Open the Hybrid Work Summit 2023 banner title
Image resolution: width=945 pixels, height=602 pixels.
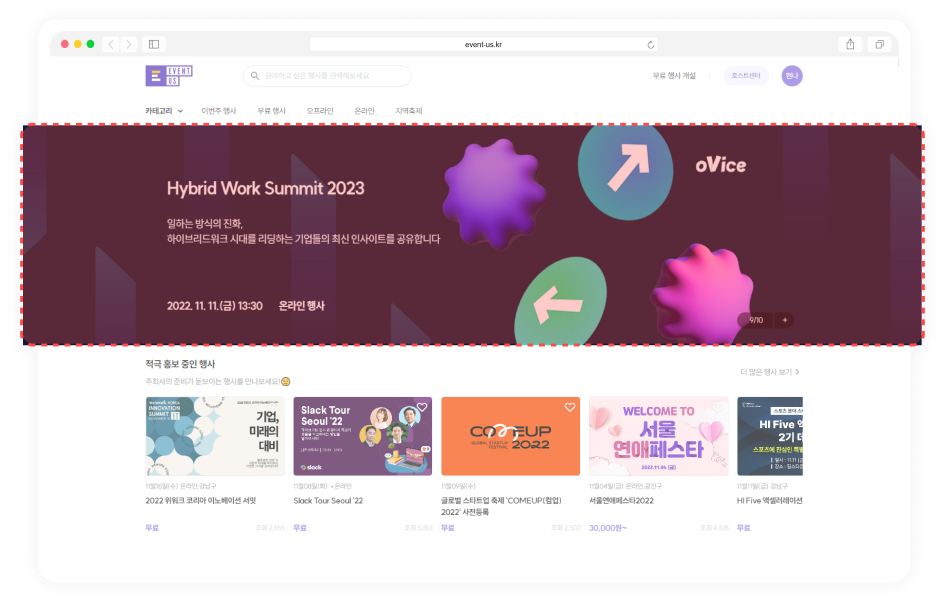266,189
